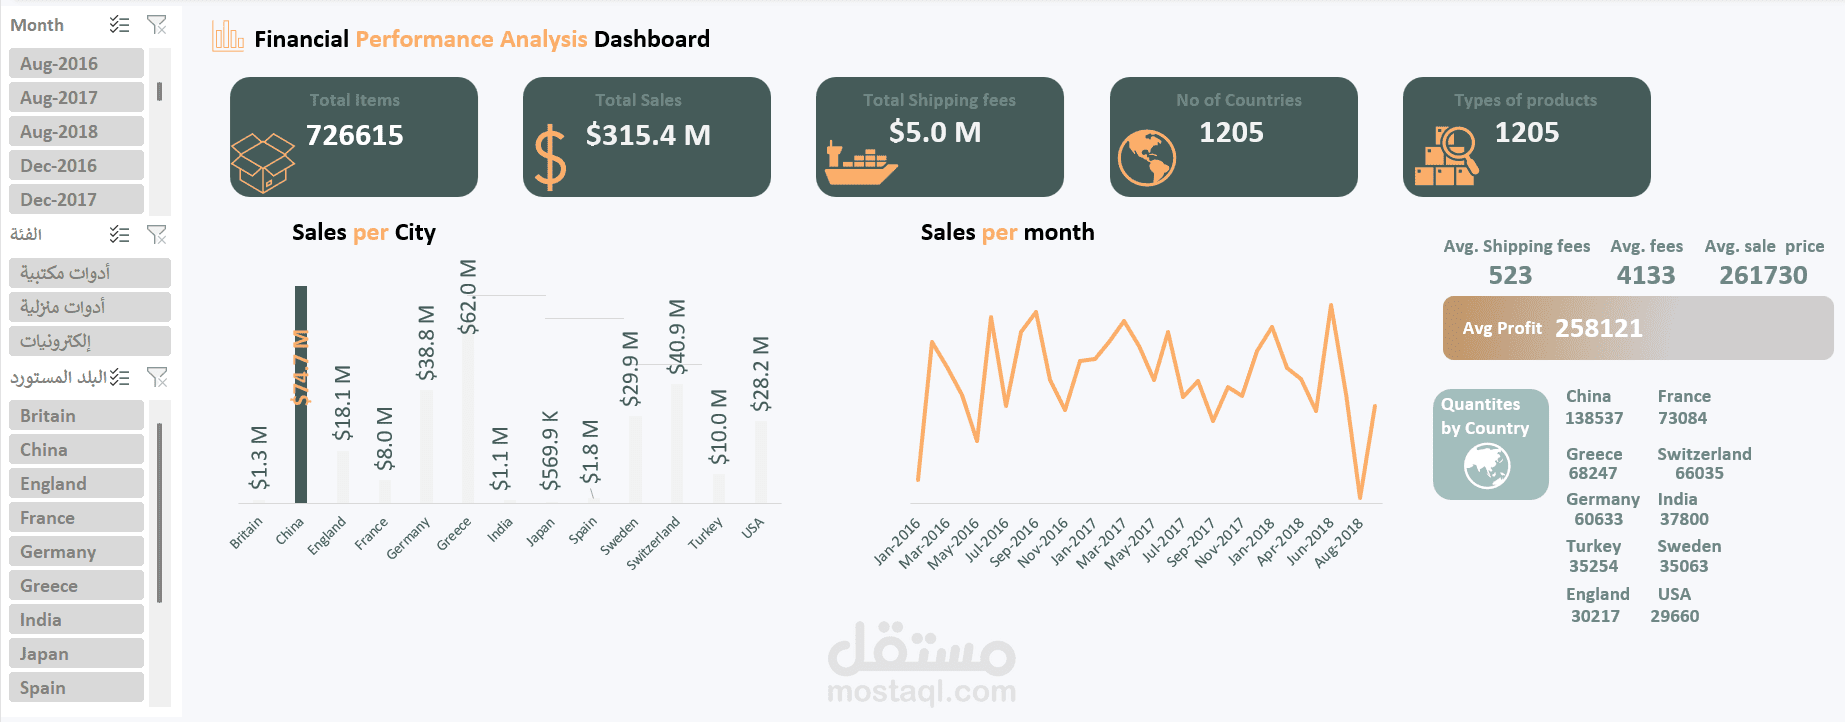This screenshot has height=722, width=1845.
Task: Click the Month slicer scrollbar
Action: pyautogui.click(x=160, y=91)
